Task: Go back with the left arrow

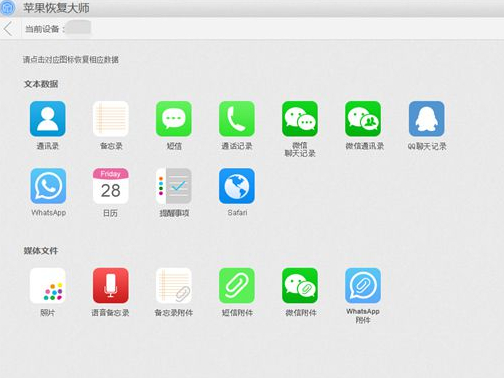Action: [x=8, y=29]
